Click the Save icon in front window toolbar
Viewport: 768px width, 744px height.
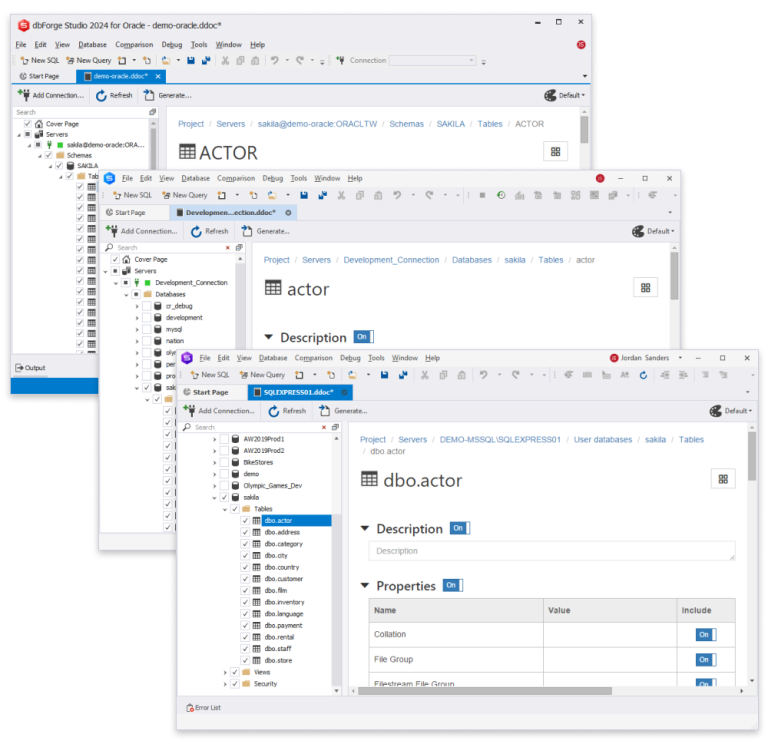384,375
